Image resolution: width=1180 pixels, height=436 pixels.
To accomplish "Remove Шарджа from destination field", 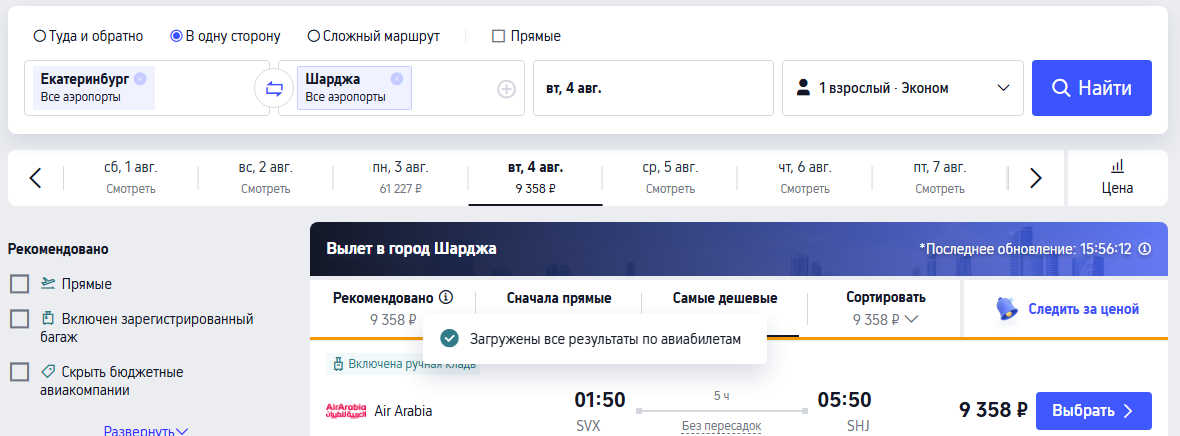I will click(x=397, y=78).
